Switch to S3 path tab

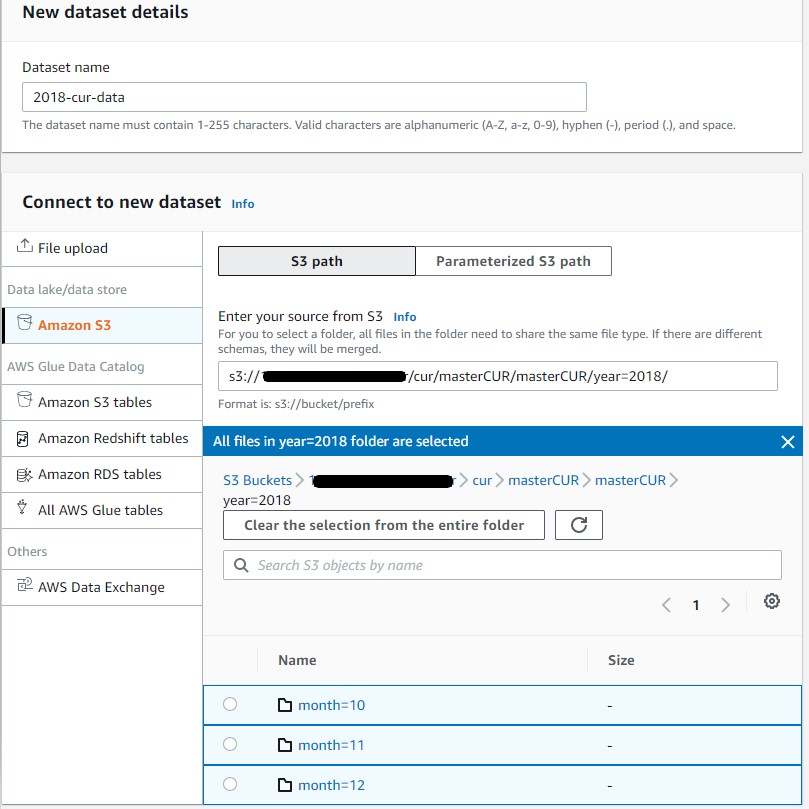coord(317,261)
